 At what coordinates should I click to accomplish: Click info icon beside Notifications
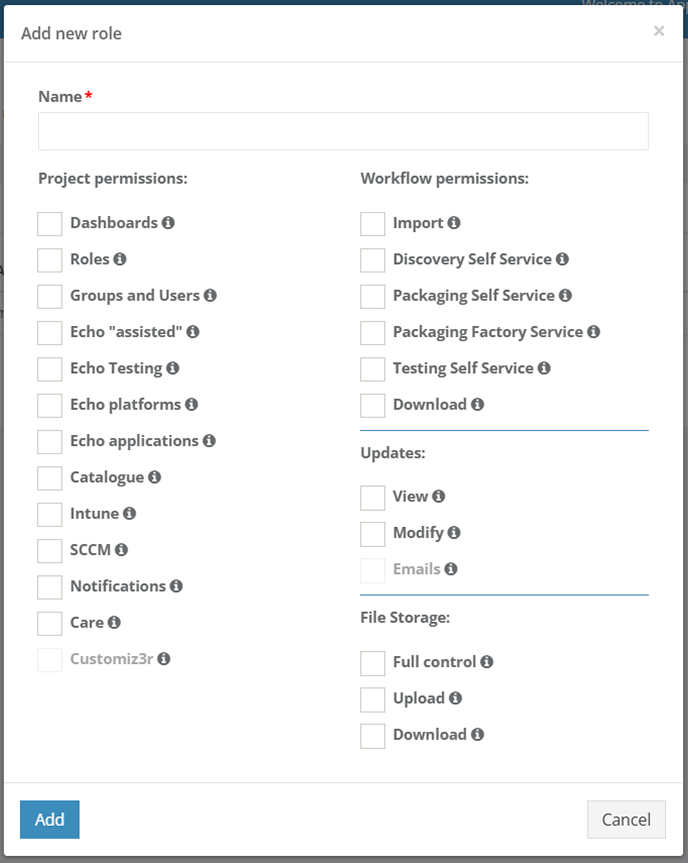pos(176,586)
